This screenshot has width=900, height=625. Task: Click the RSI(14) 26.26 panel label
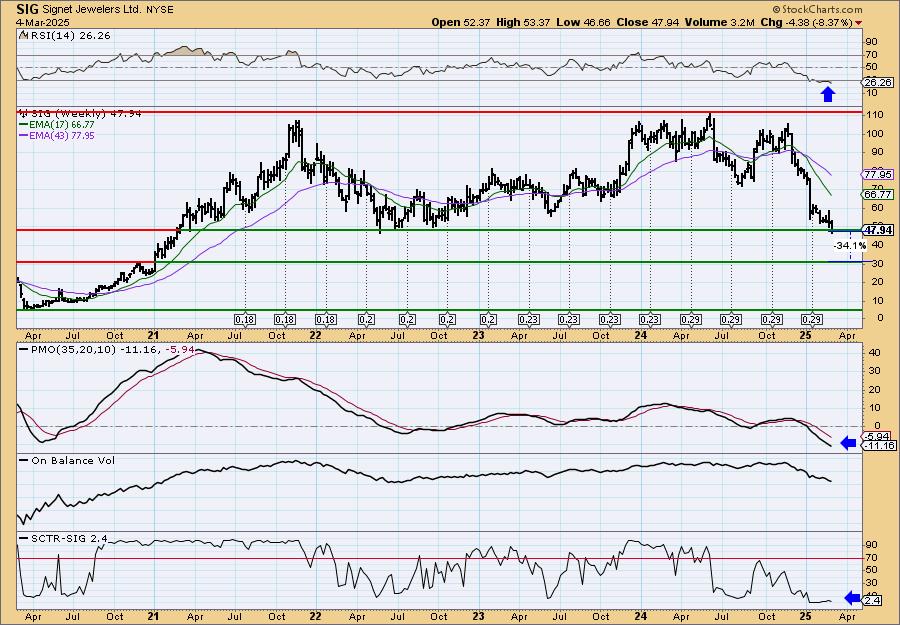pos(69,35)
